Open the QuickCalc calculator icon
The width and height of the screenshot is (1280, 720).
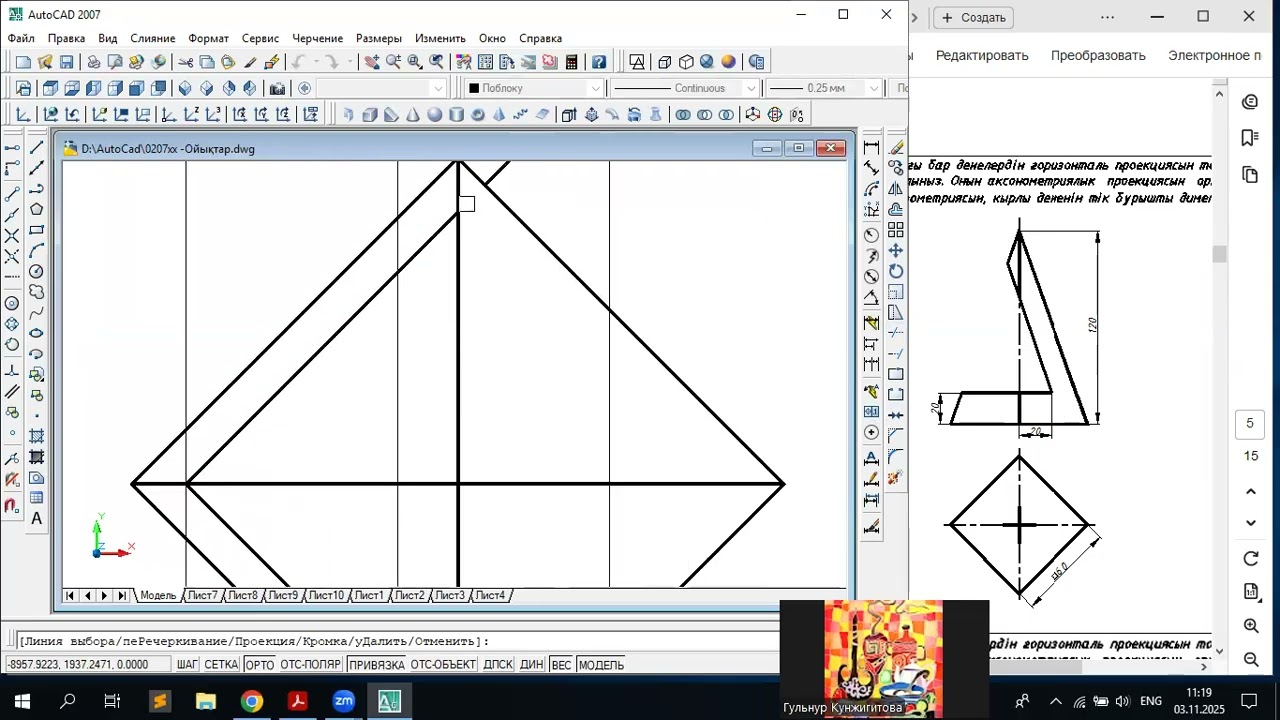point(571,62)
